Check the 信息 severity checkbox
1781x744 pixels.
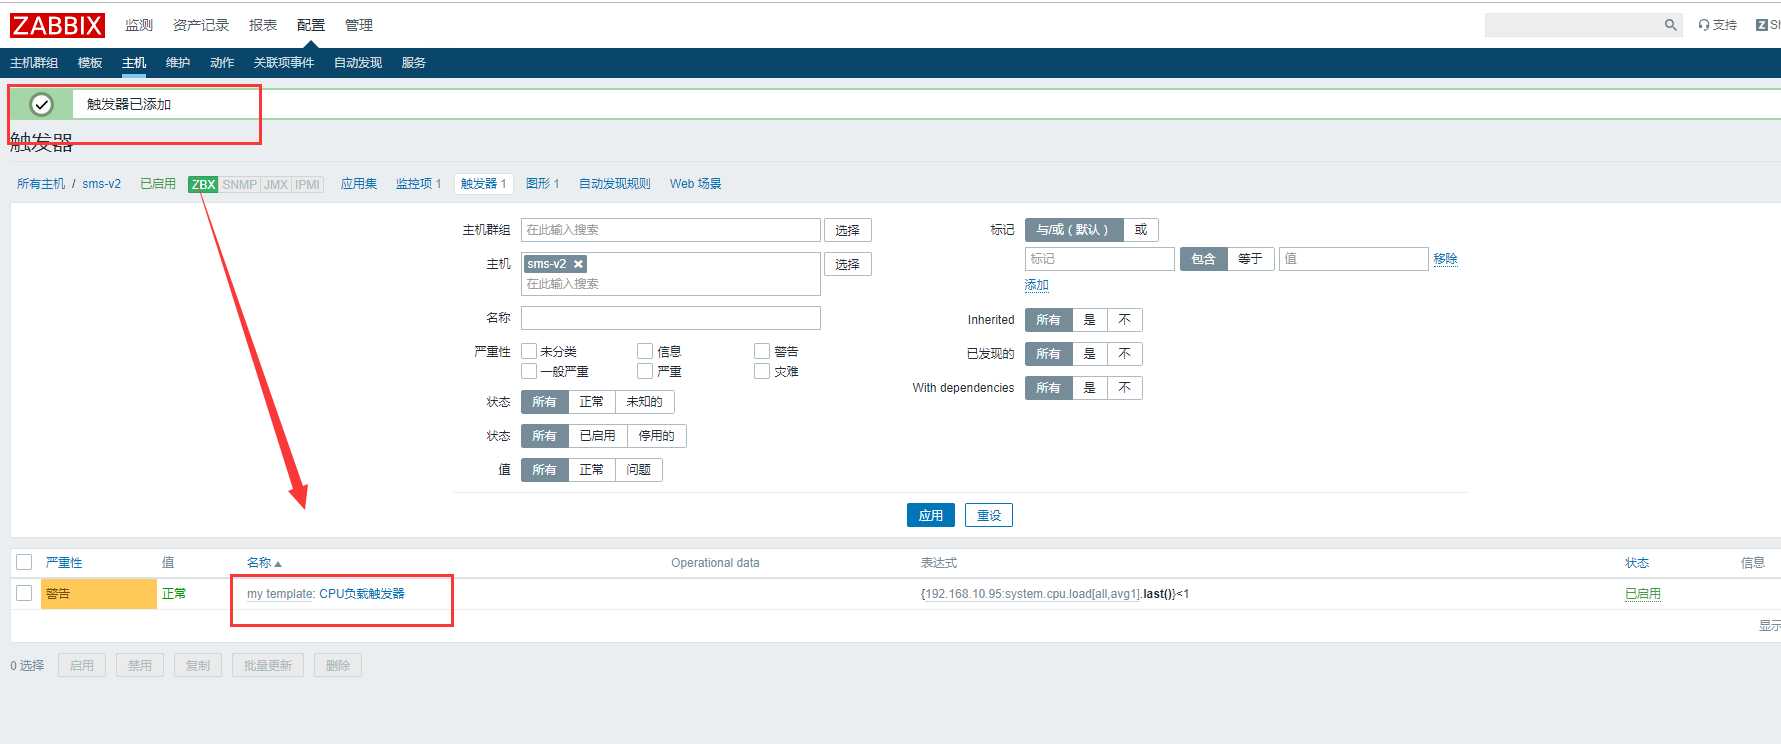(x=645, y=351)
